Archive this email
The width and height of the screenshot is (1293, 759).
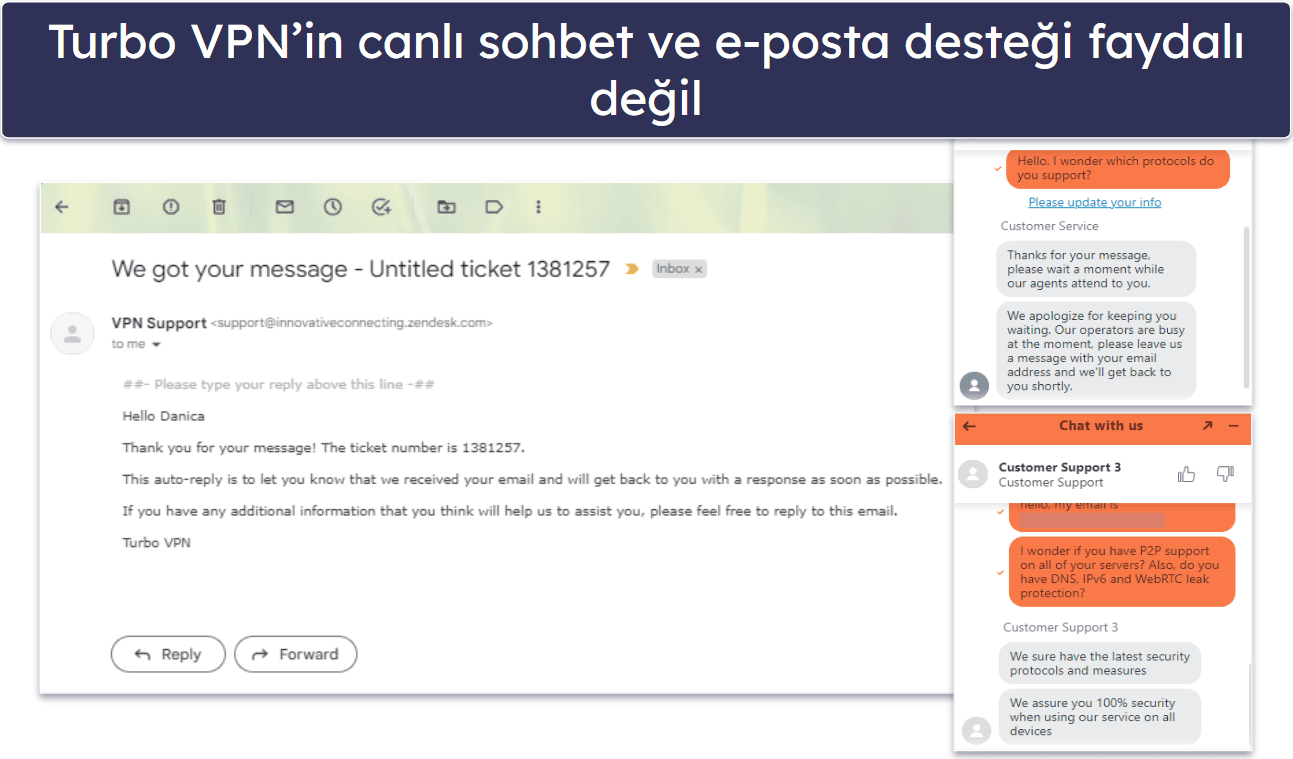coord(121,207)
